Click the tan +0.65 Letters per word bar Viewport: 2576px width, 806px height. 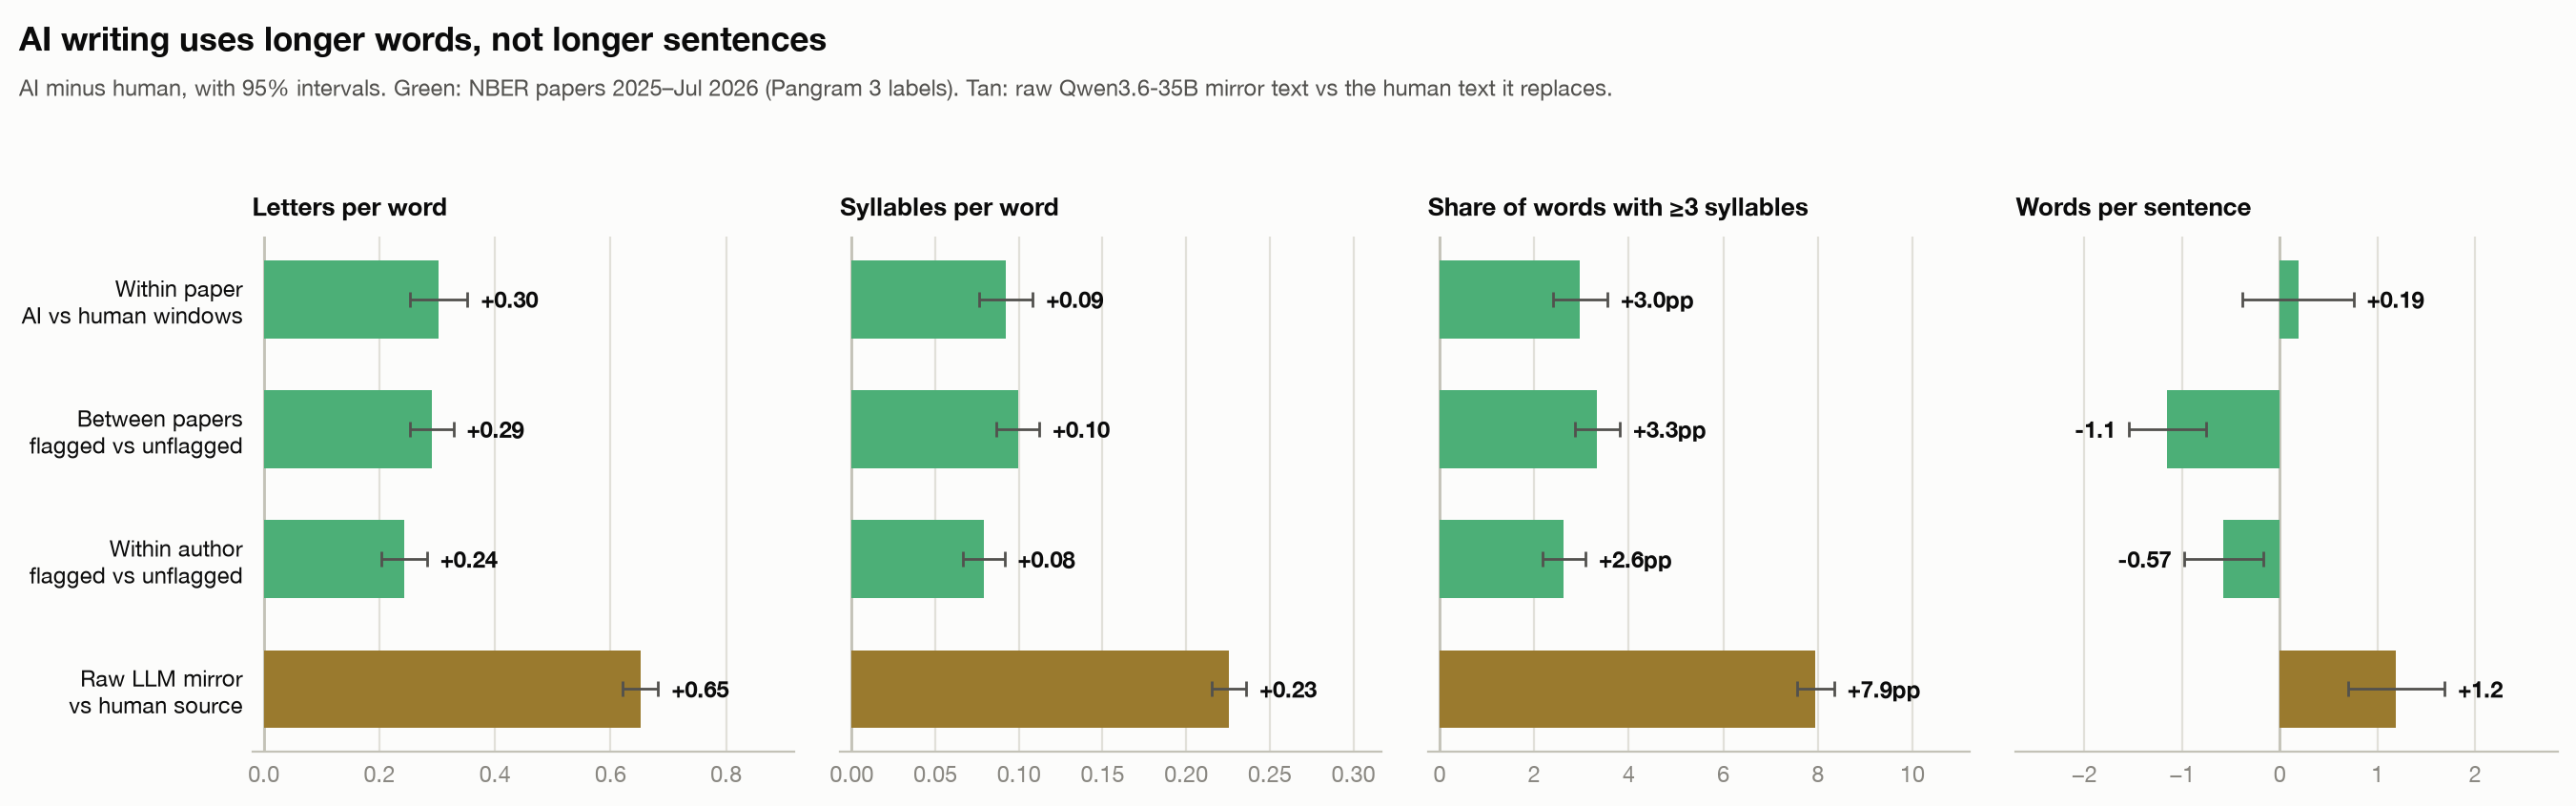[452, 689]
